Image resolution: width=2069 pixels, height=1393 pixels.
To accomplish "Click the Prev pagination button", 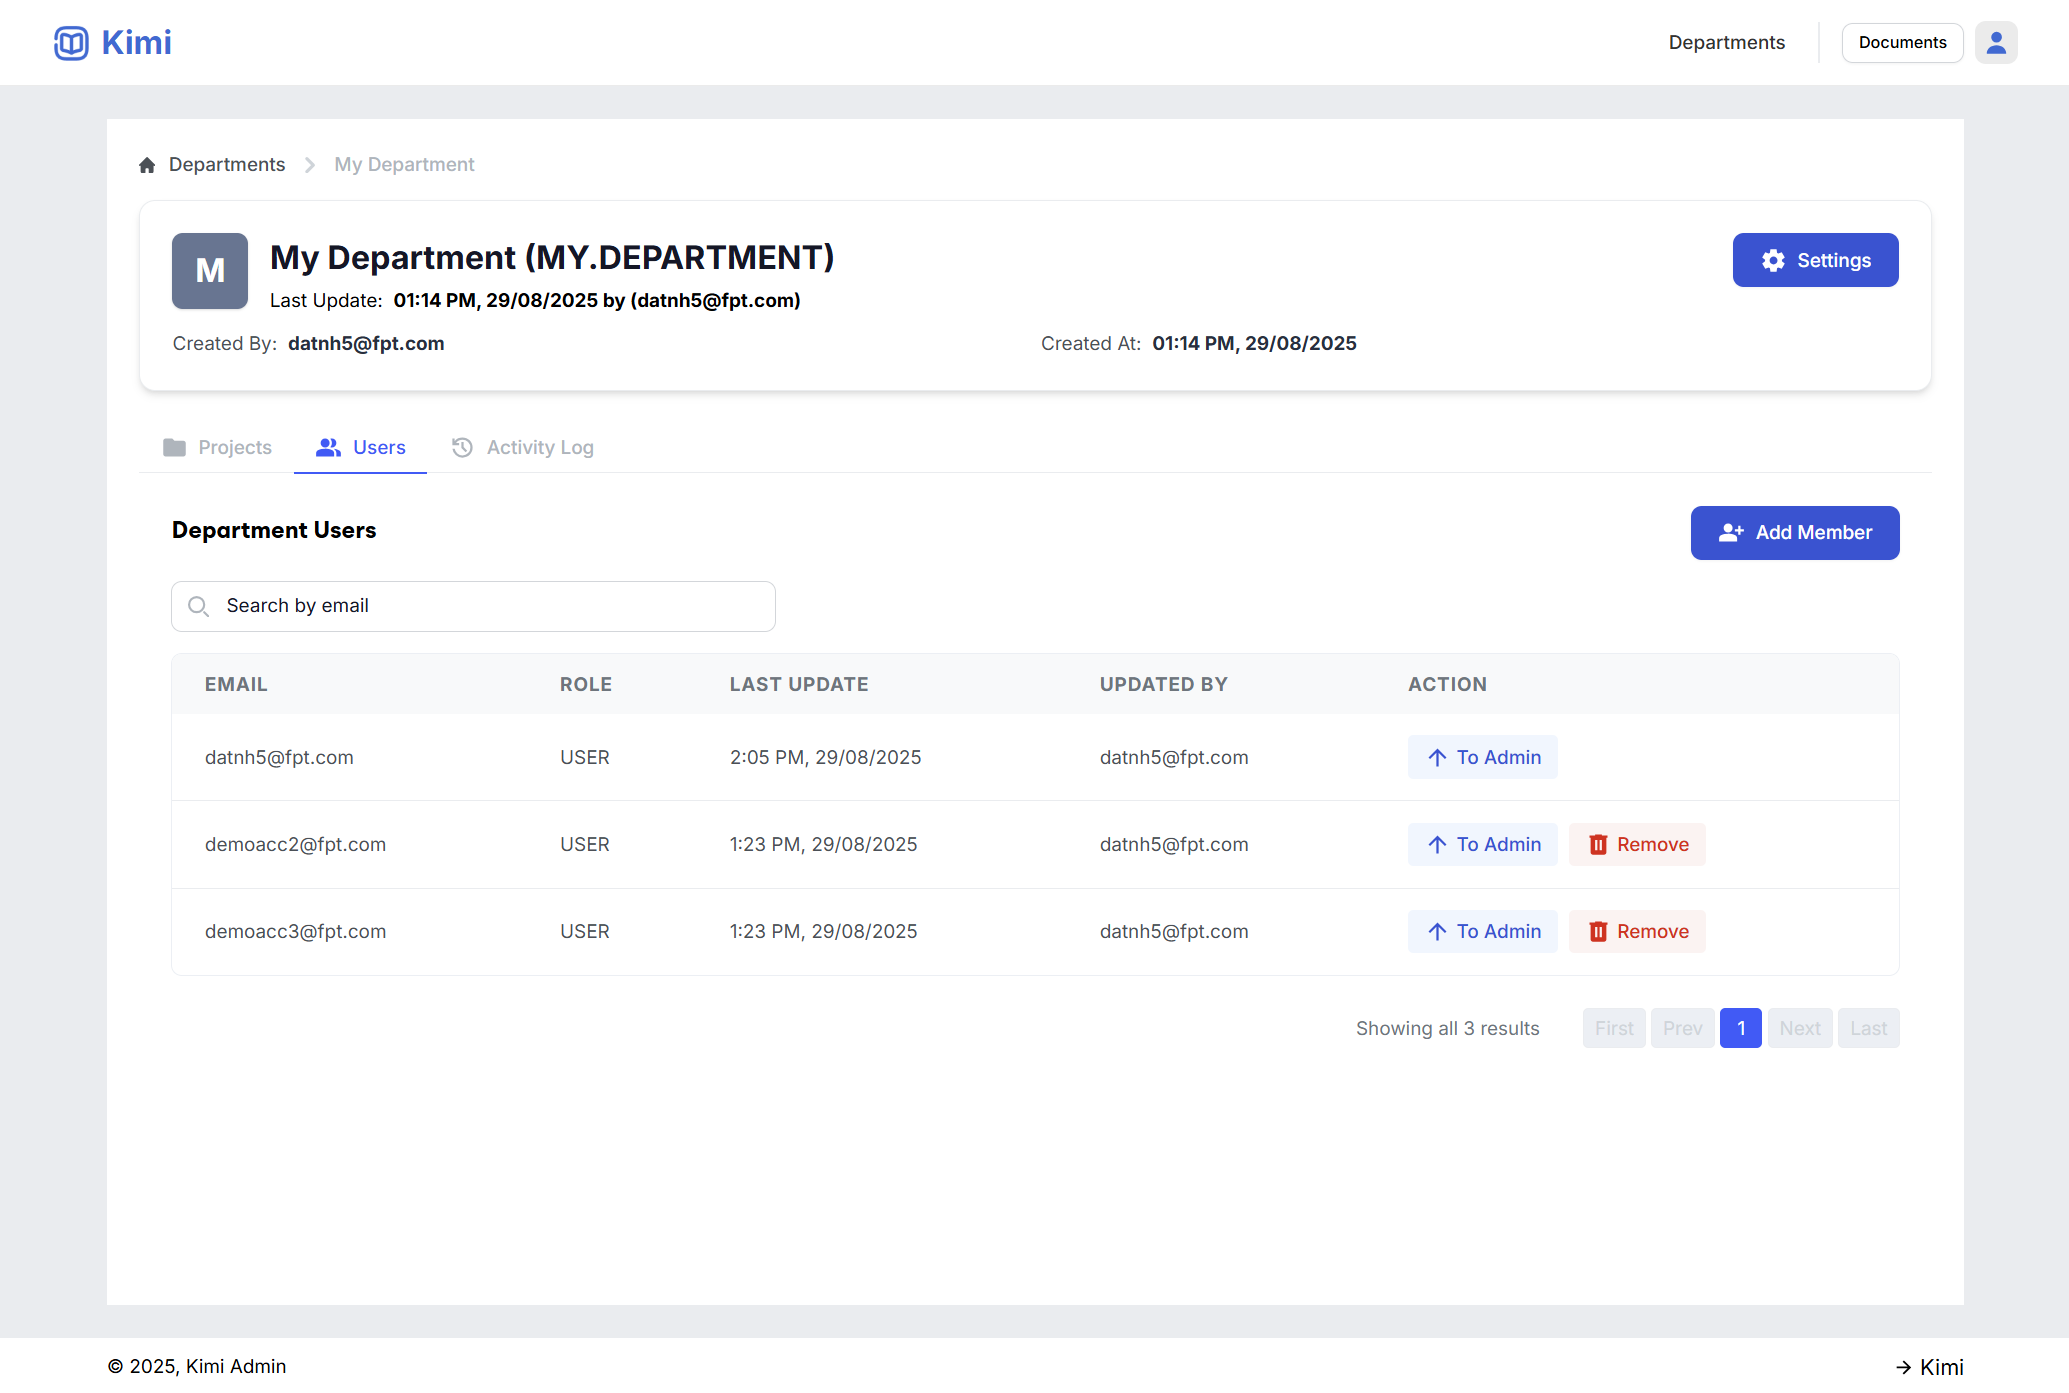I will [1682, 1028].
